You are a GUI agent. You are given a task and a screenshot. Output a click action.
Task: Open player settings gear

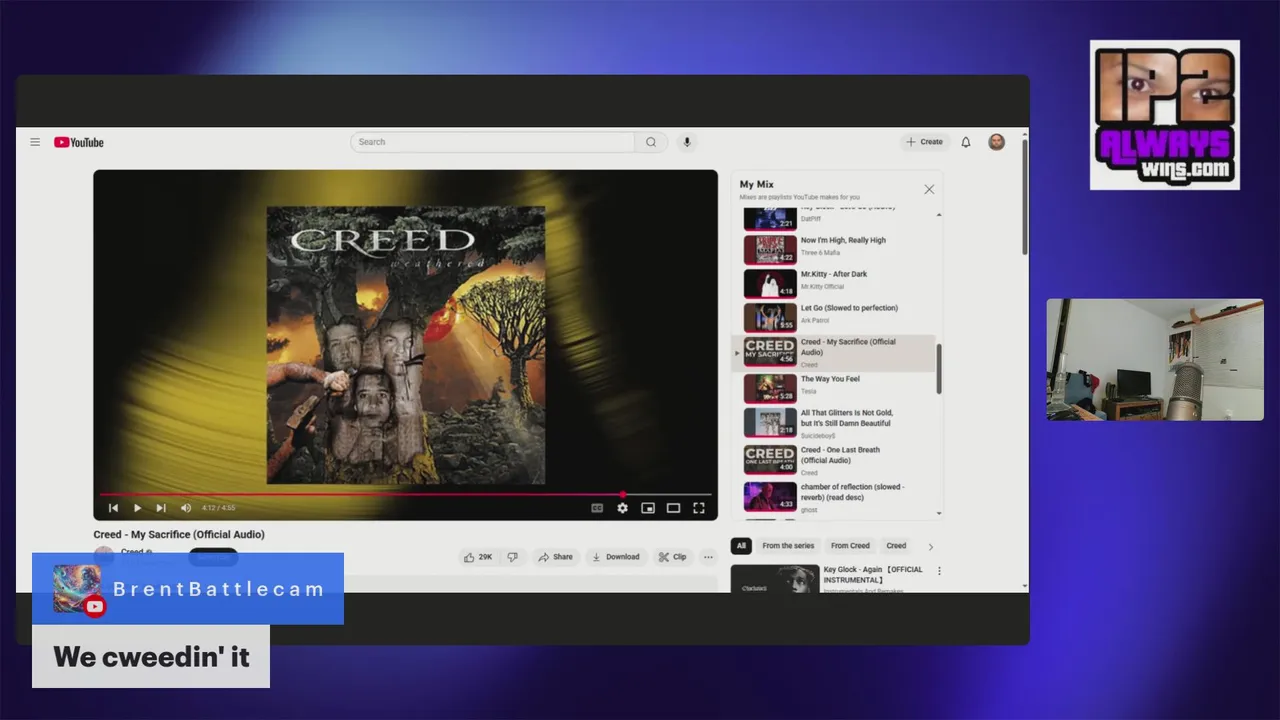pos(622,508)
